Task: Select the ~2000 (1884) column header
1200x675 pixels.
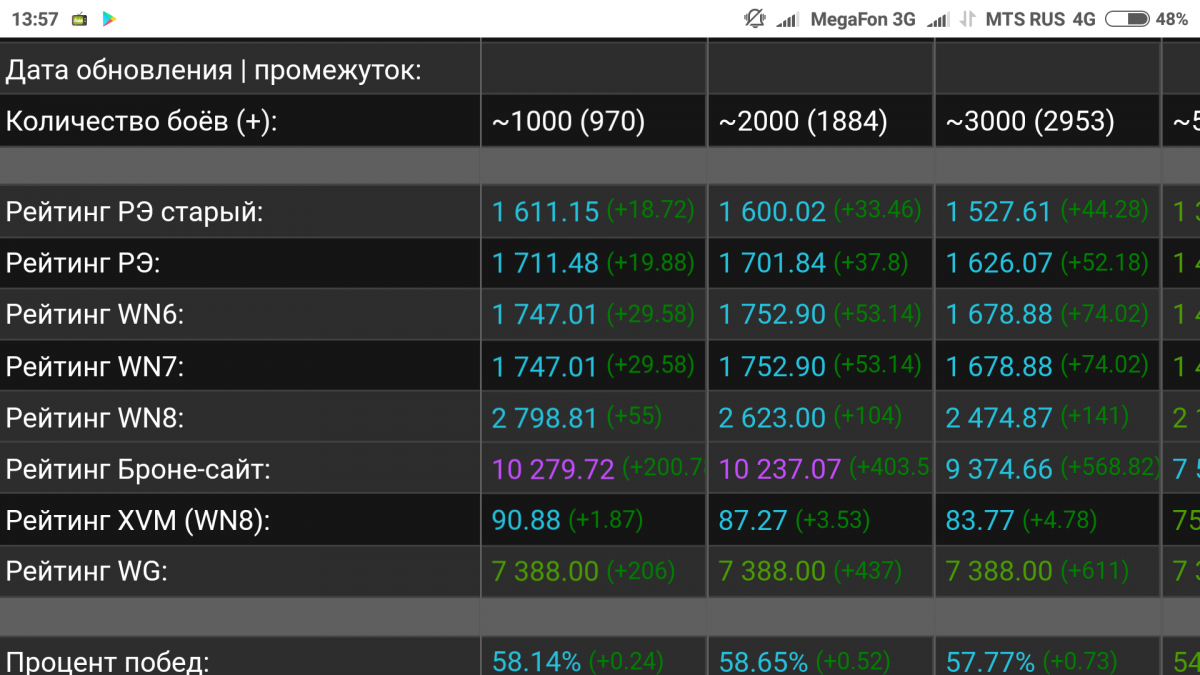Action: click(x=803, y=122)
